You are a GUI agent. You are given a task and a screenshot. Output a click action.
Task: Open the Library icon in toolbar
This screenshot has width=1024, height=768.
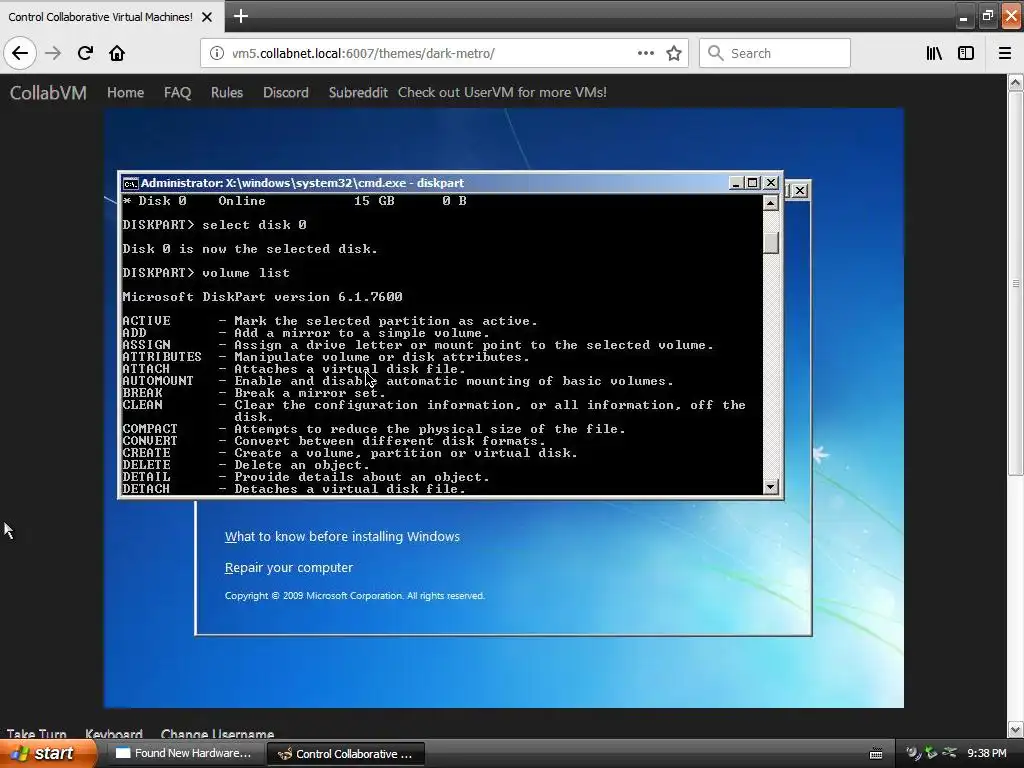coord(934,53)
